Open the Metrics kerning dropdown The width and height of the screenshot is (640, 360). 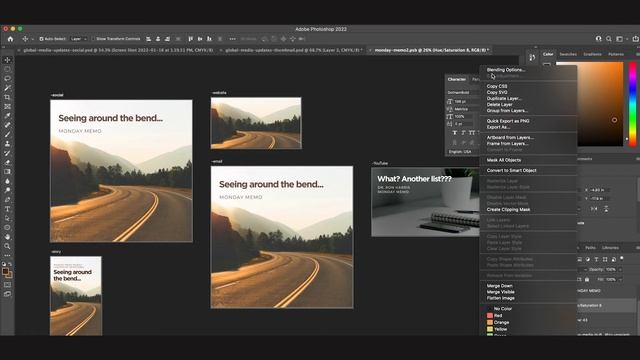tap(465, 109)
